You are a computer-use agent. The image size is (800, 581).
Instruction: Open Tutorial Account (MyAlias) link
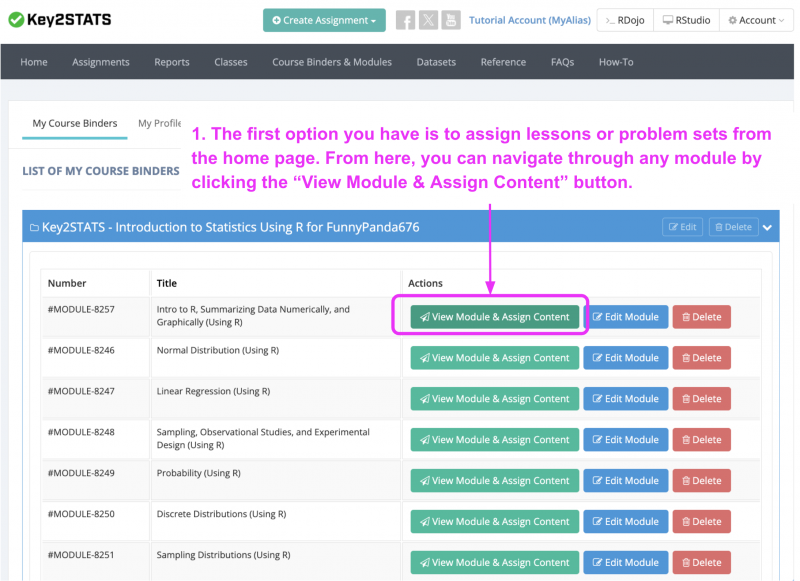tap(530, 20)
